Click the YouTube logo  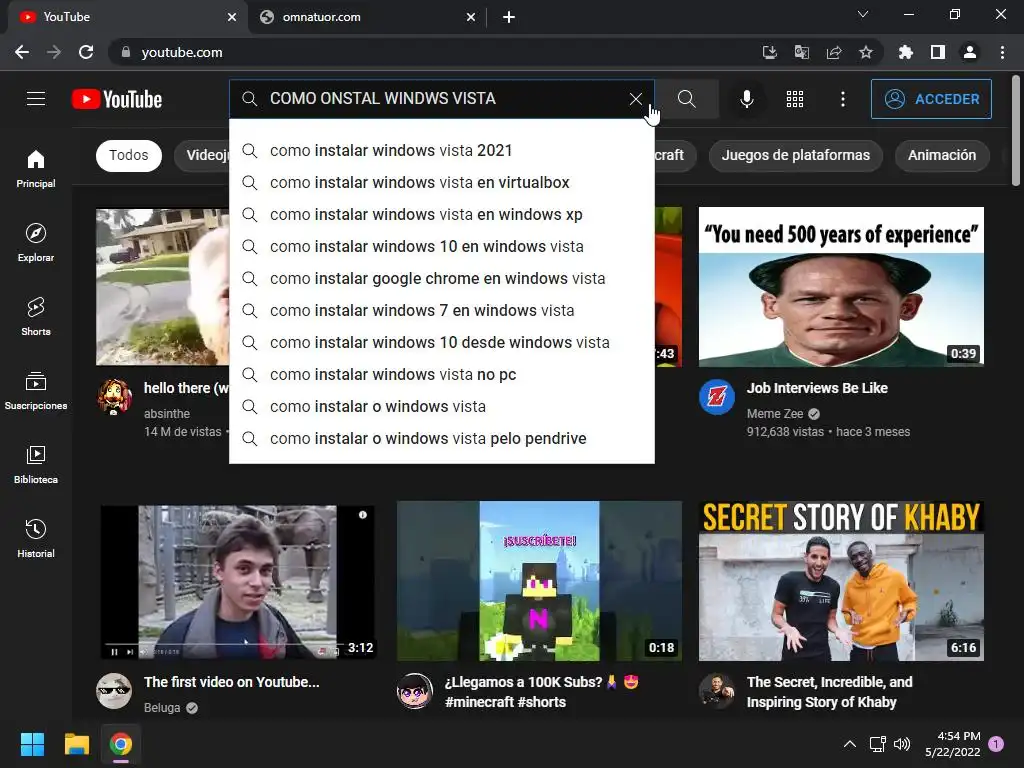pos(117,99)
